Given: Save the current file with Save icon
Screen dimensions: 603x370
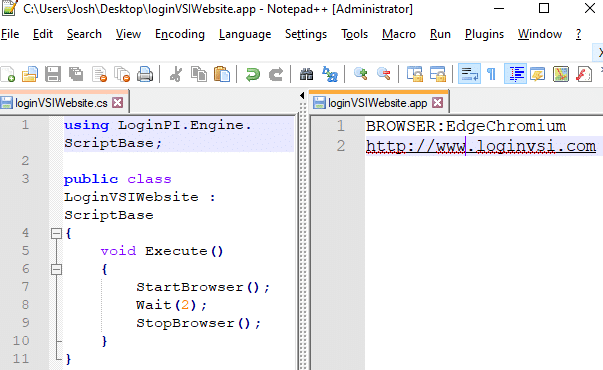Looking at the screenshot, I should (x=53, y=74).
